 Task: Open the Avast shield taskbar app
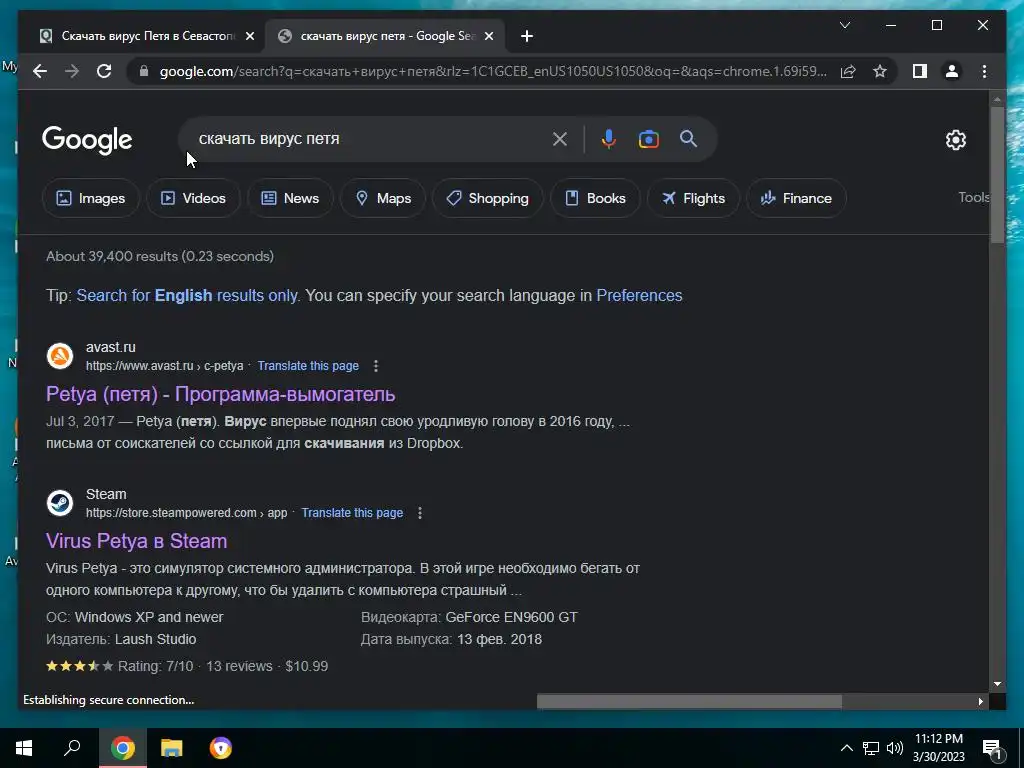(x=221, y=748)
